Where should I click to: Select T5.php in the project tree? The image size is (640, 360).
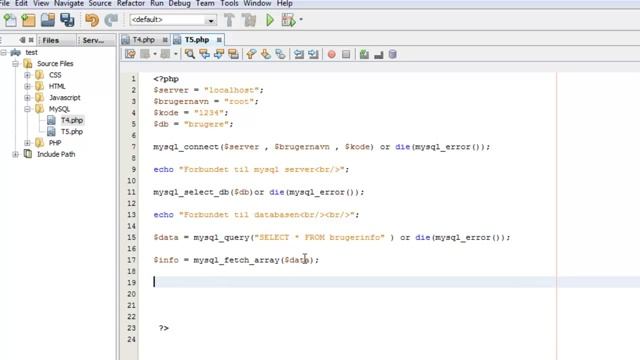pyautogui.click(x=72, y=131)
